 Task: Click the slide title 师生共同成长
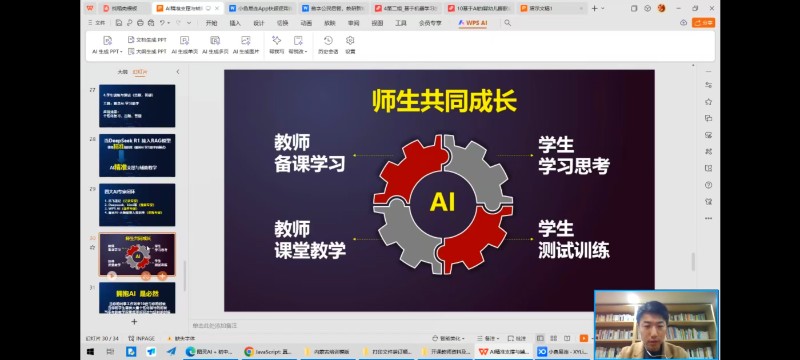(x=444, y=101)
